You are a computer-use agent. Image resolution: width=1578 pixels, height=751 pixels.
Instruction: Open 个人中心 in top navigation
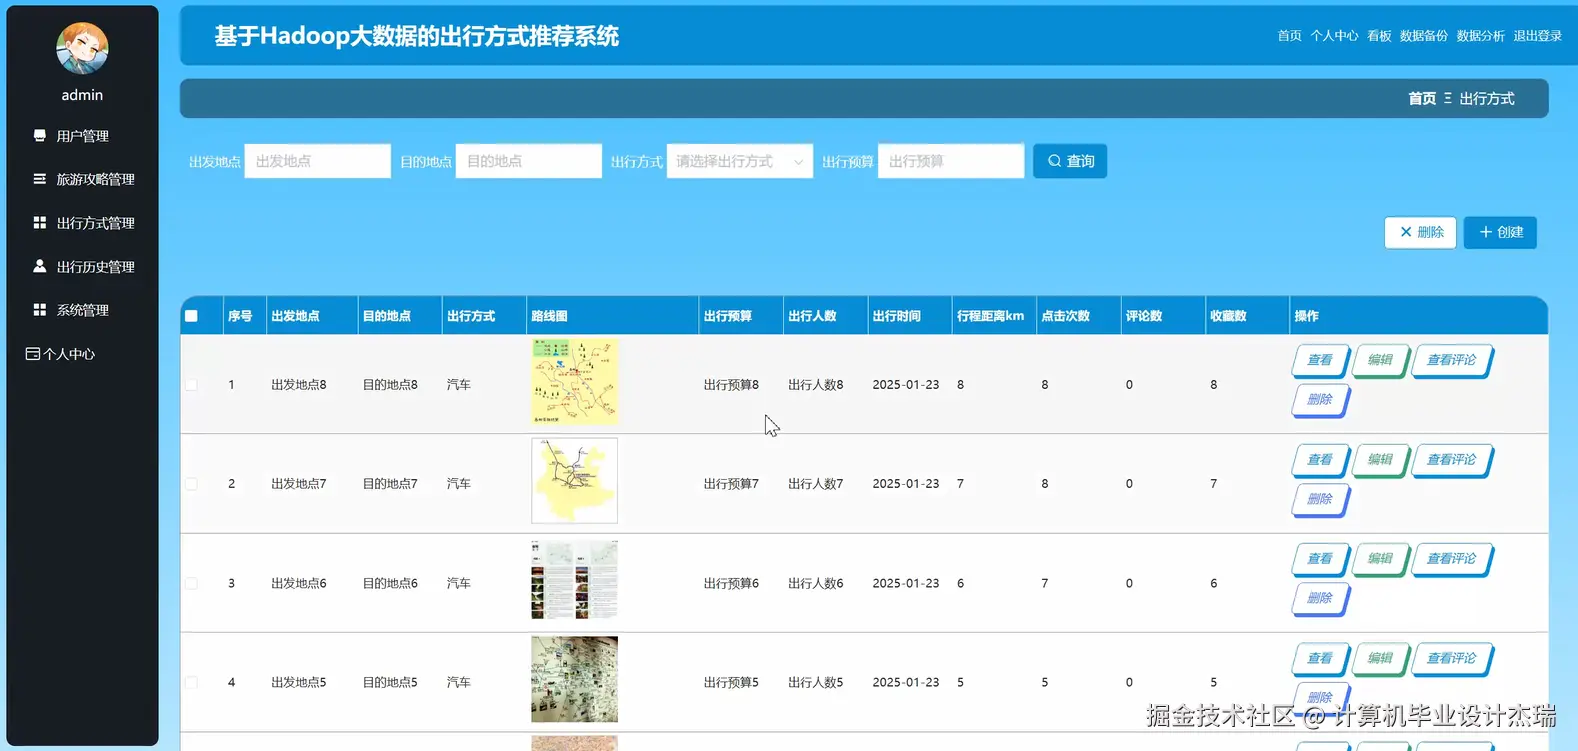point(1334,36)
